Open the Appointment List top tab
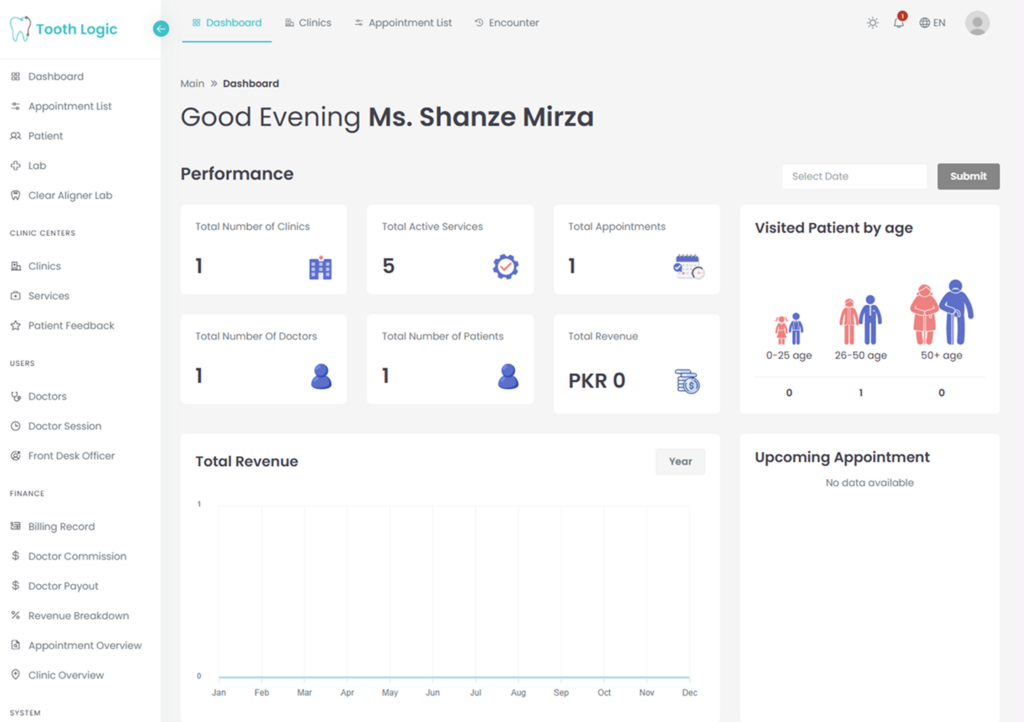Viewport: 1024px width, 722px height. coord(403,23)
